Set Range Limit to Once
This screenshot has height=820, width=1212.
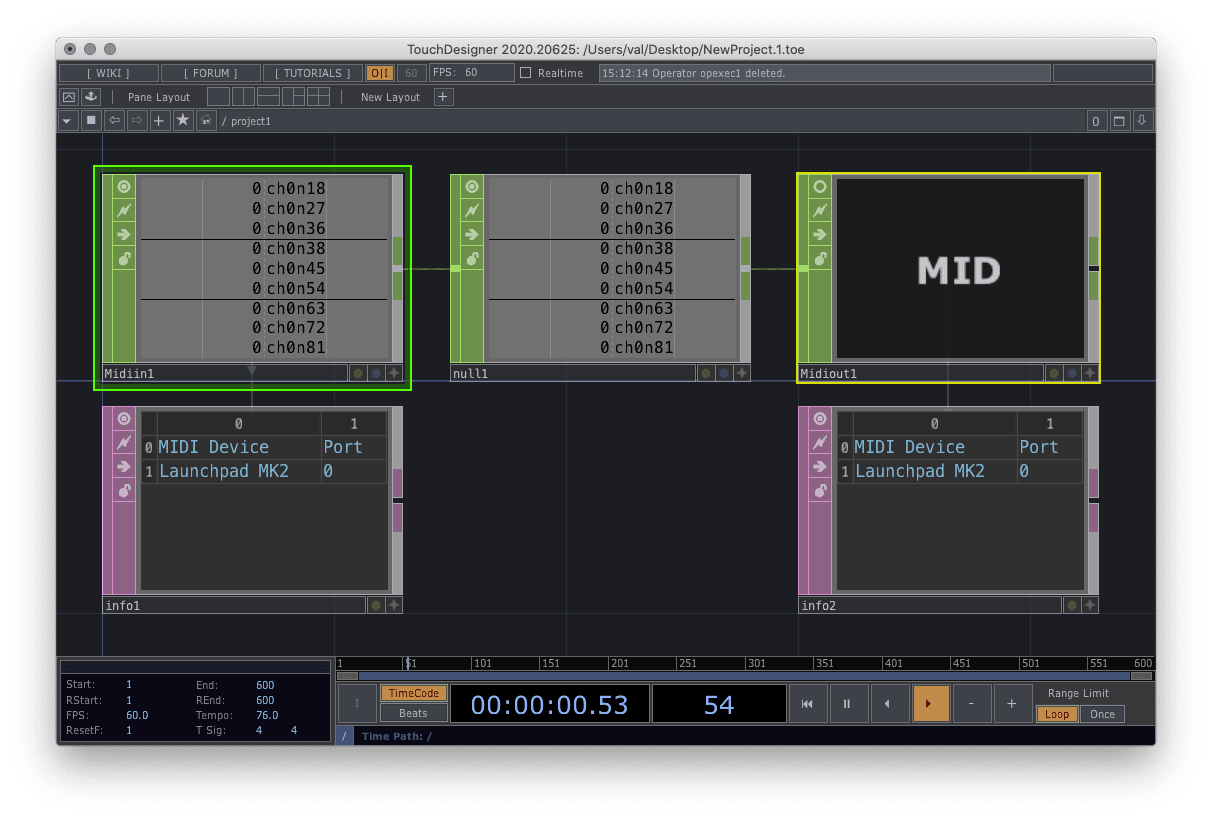1103,714
